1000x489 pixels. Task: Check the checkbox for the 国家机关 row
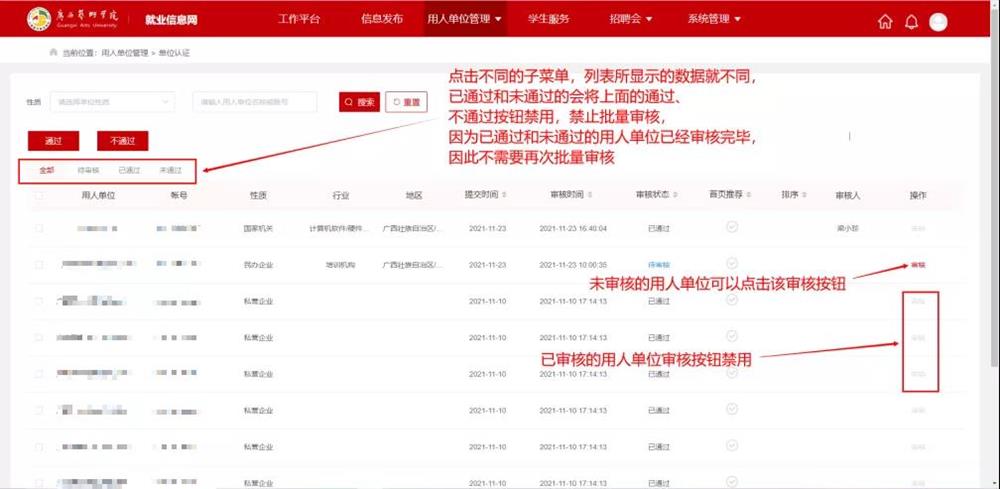pos(39,229)
